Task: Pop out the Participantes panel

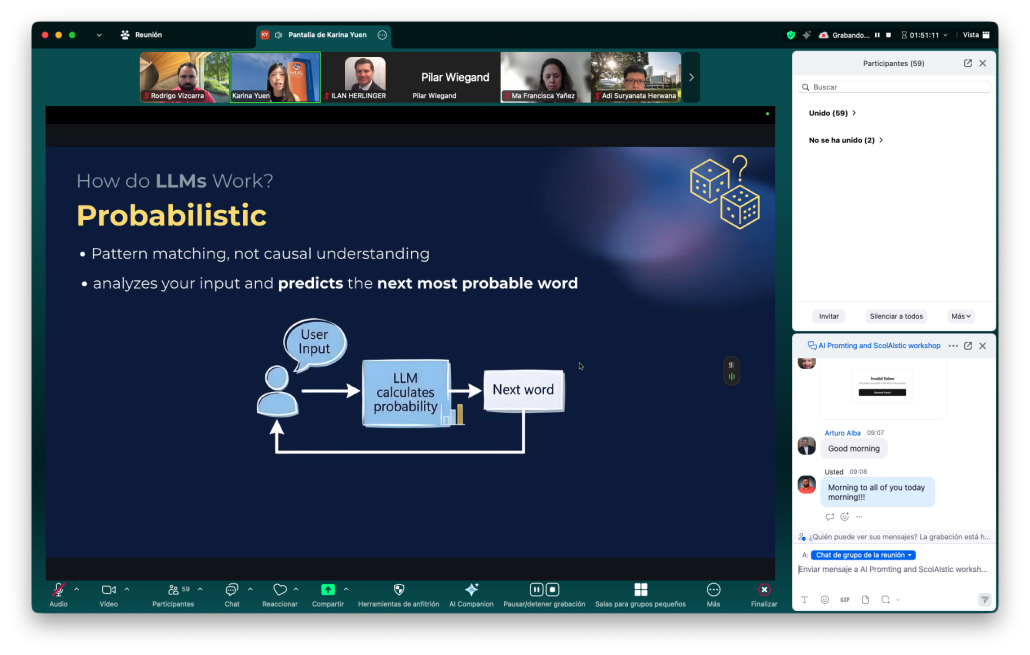Action: point(967,63)
